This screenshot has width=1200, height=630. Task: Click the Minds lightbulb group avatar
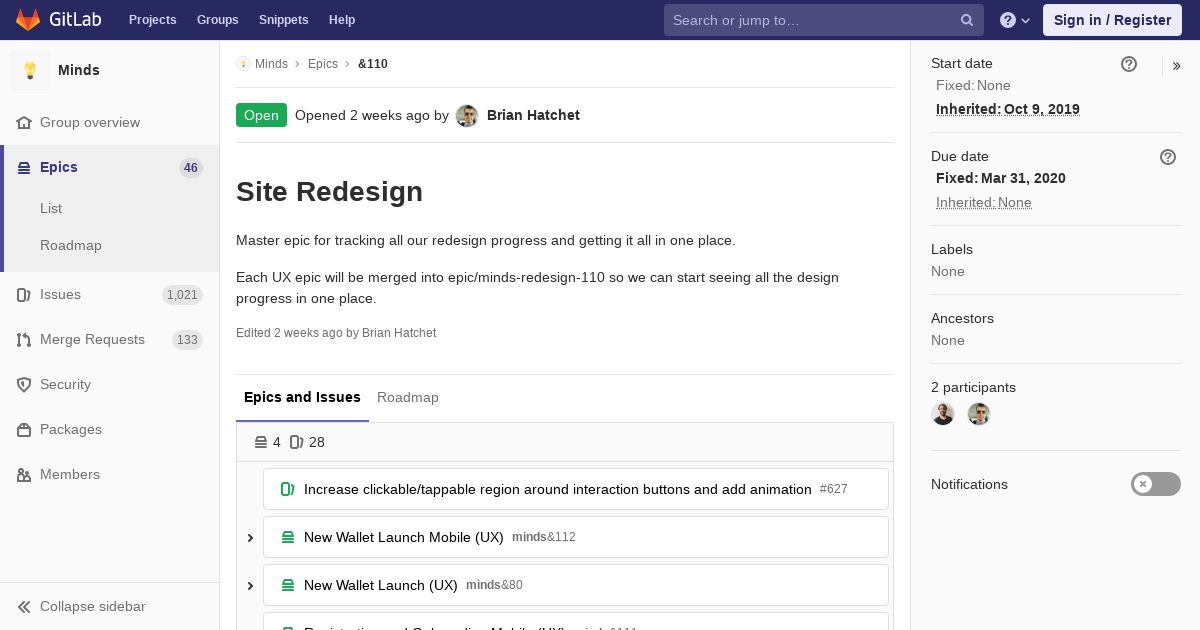coord(30,70)
